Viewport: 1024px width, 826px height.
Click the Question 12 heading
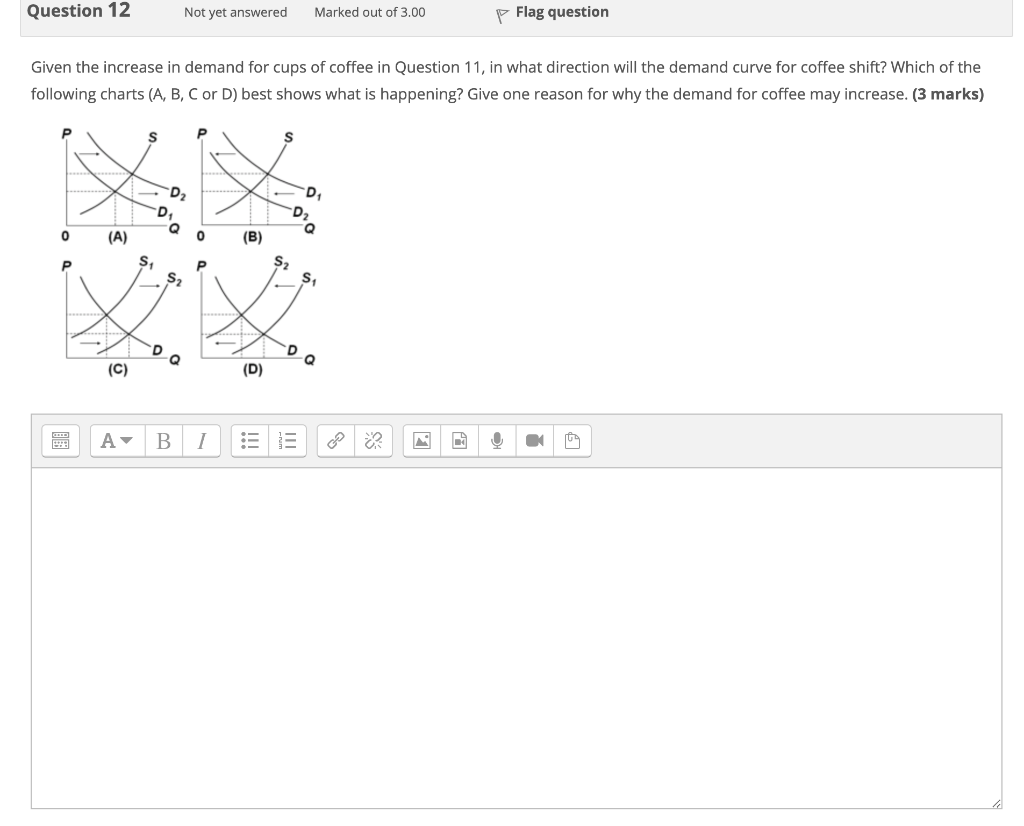pos(77,11)
